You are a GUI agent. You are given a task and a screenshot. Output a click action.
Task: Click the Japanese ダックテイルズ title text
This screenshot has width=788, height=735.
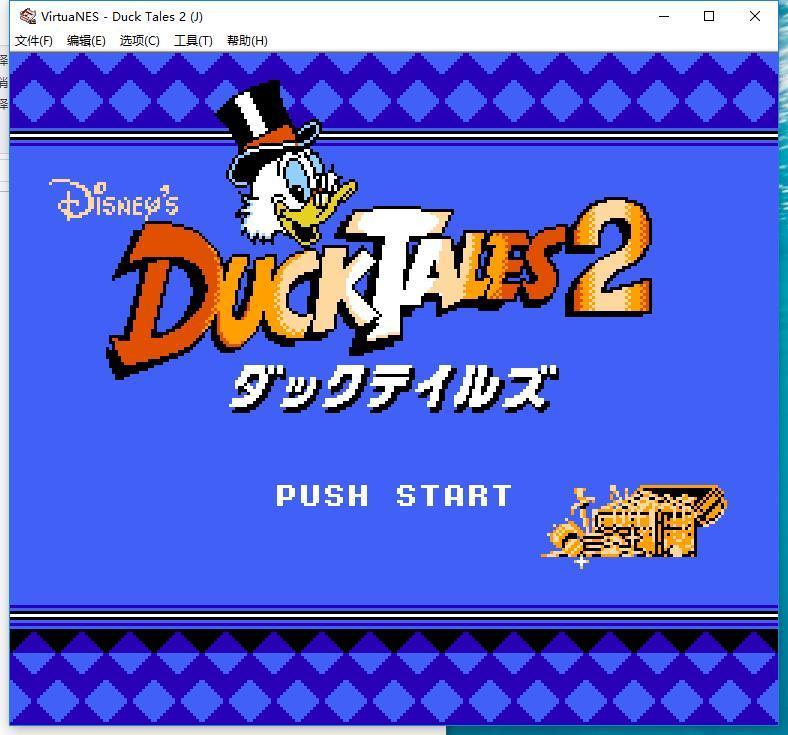pyautogui.click(x=393, y=388)
